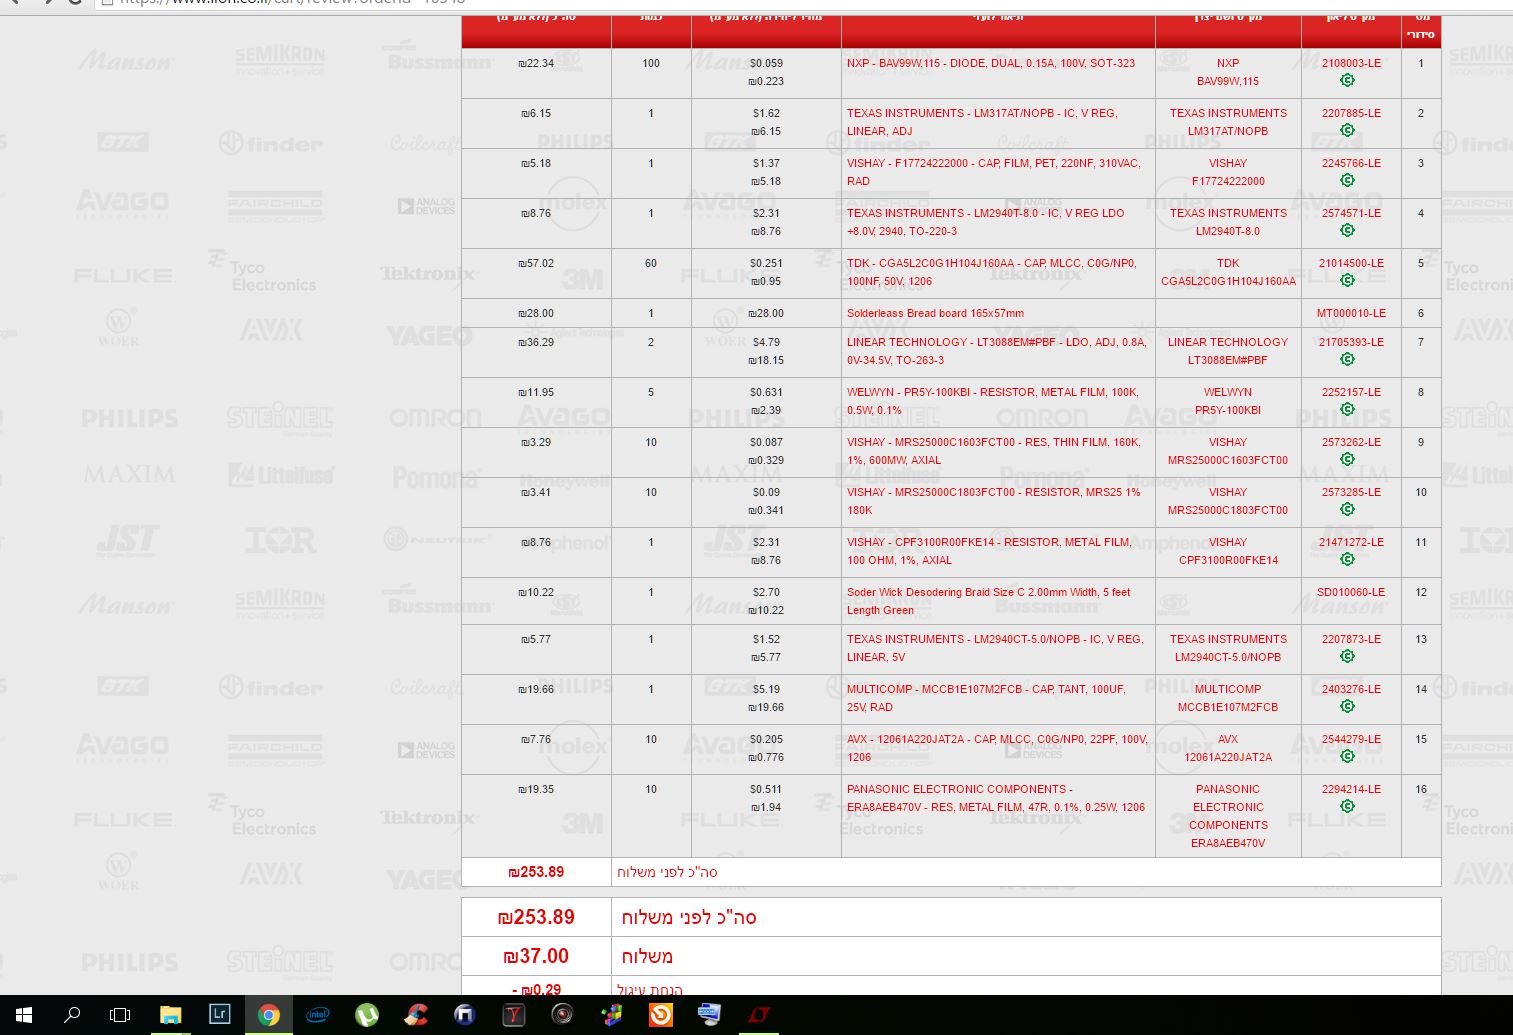Click the green icon under part 2544279-LE

pos(1347,756)
